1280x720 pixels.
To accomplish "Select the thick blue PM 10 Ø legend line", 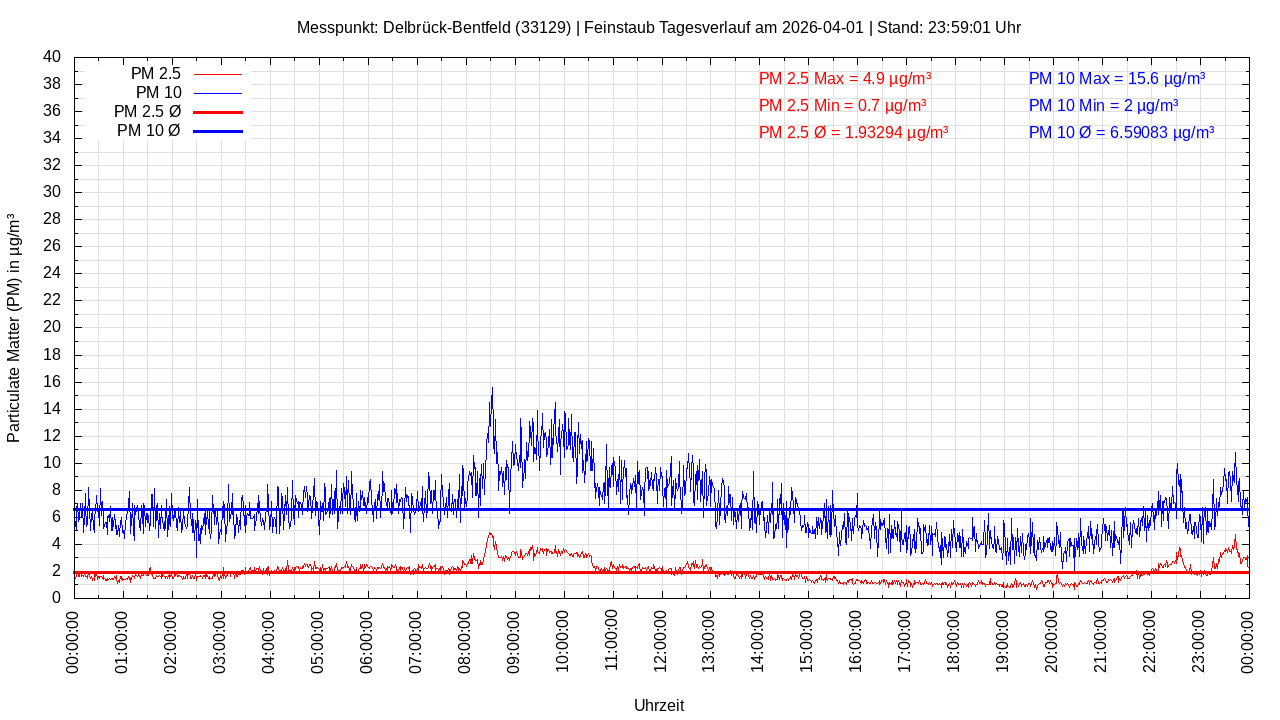I will pyautogui.click(x=217, y=131).
